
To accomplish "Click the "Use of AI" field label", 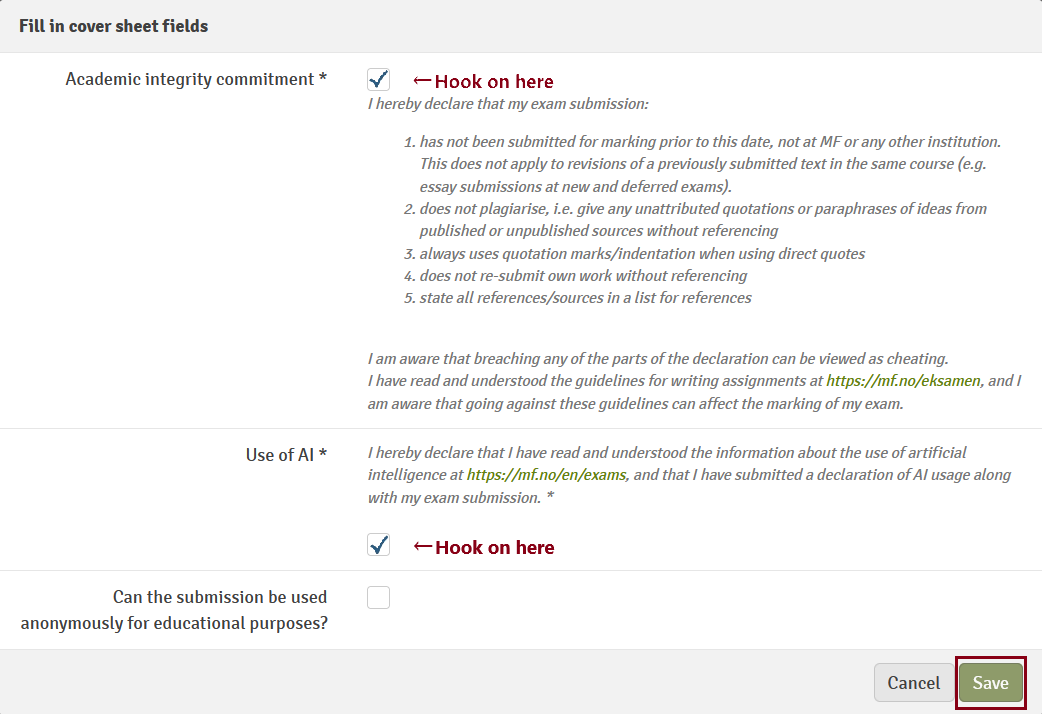I will [286, 455].
